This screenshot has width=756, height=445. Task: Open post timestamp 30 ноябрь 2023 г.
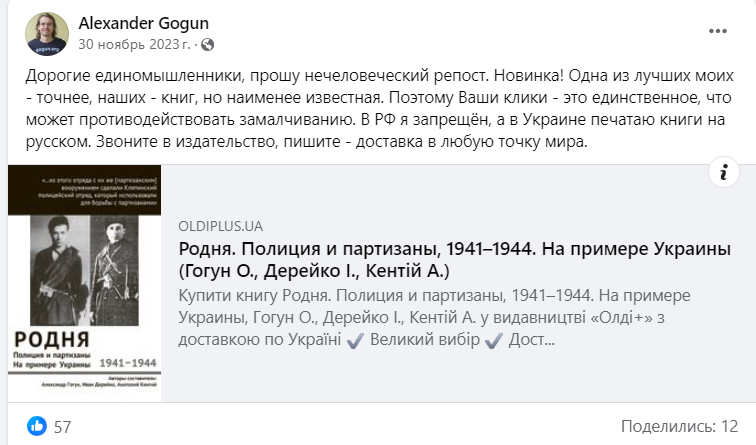click(135, 44)
